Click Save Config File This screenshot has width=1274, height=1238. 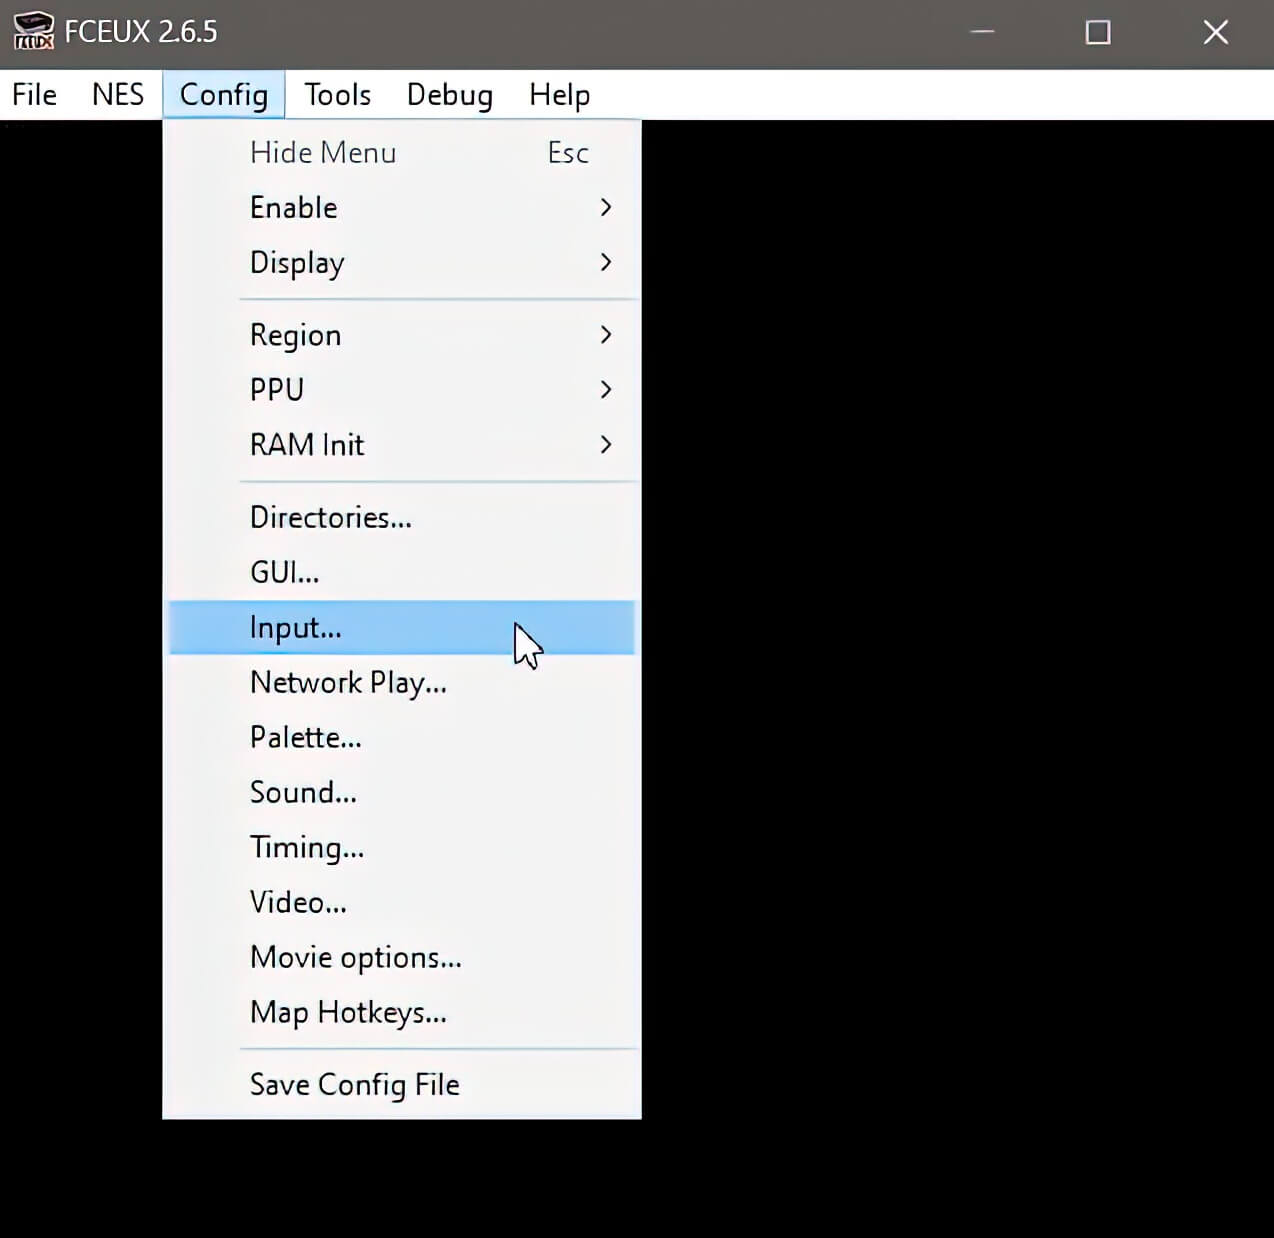355,1085
